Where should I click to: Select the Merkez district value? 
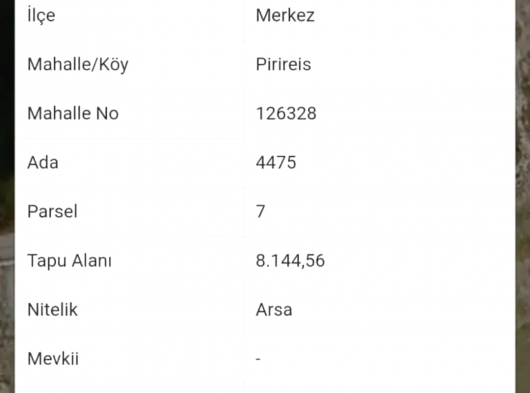tap(285, 16)
